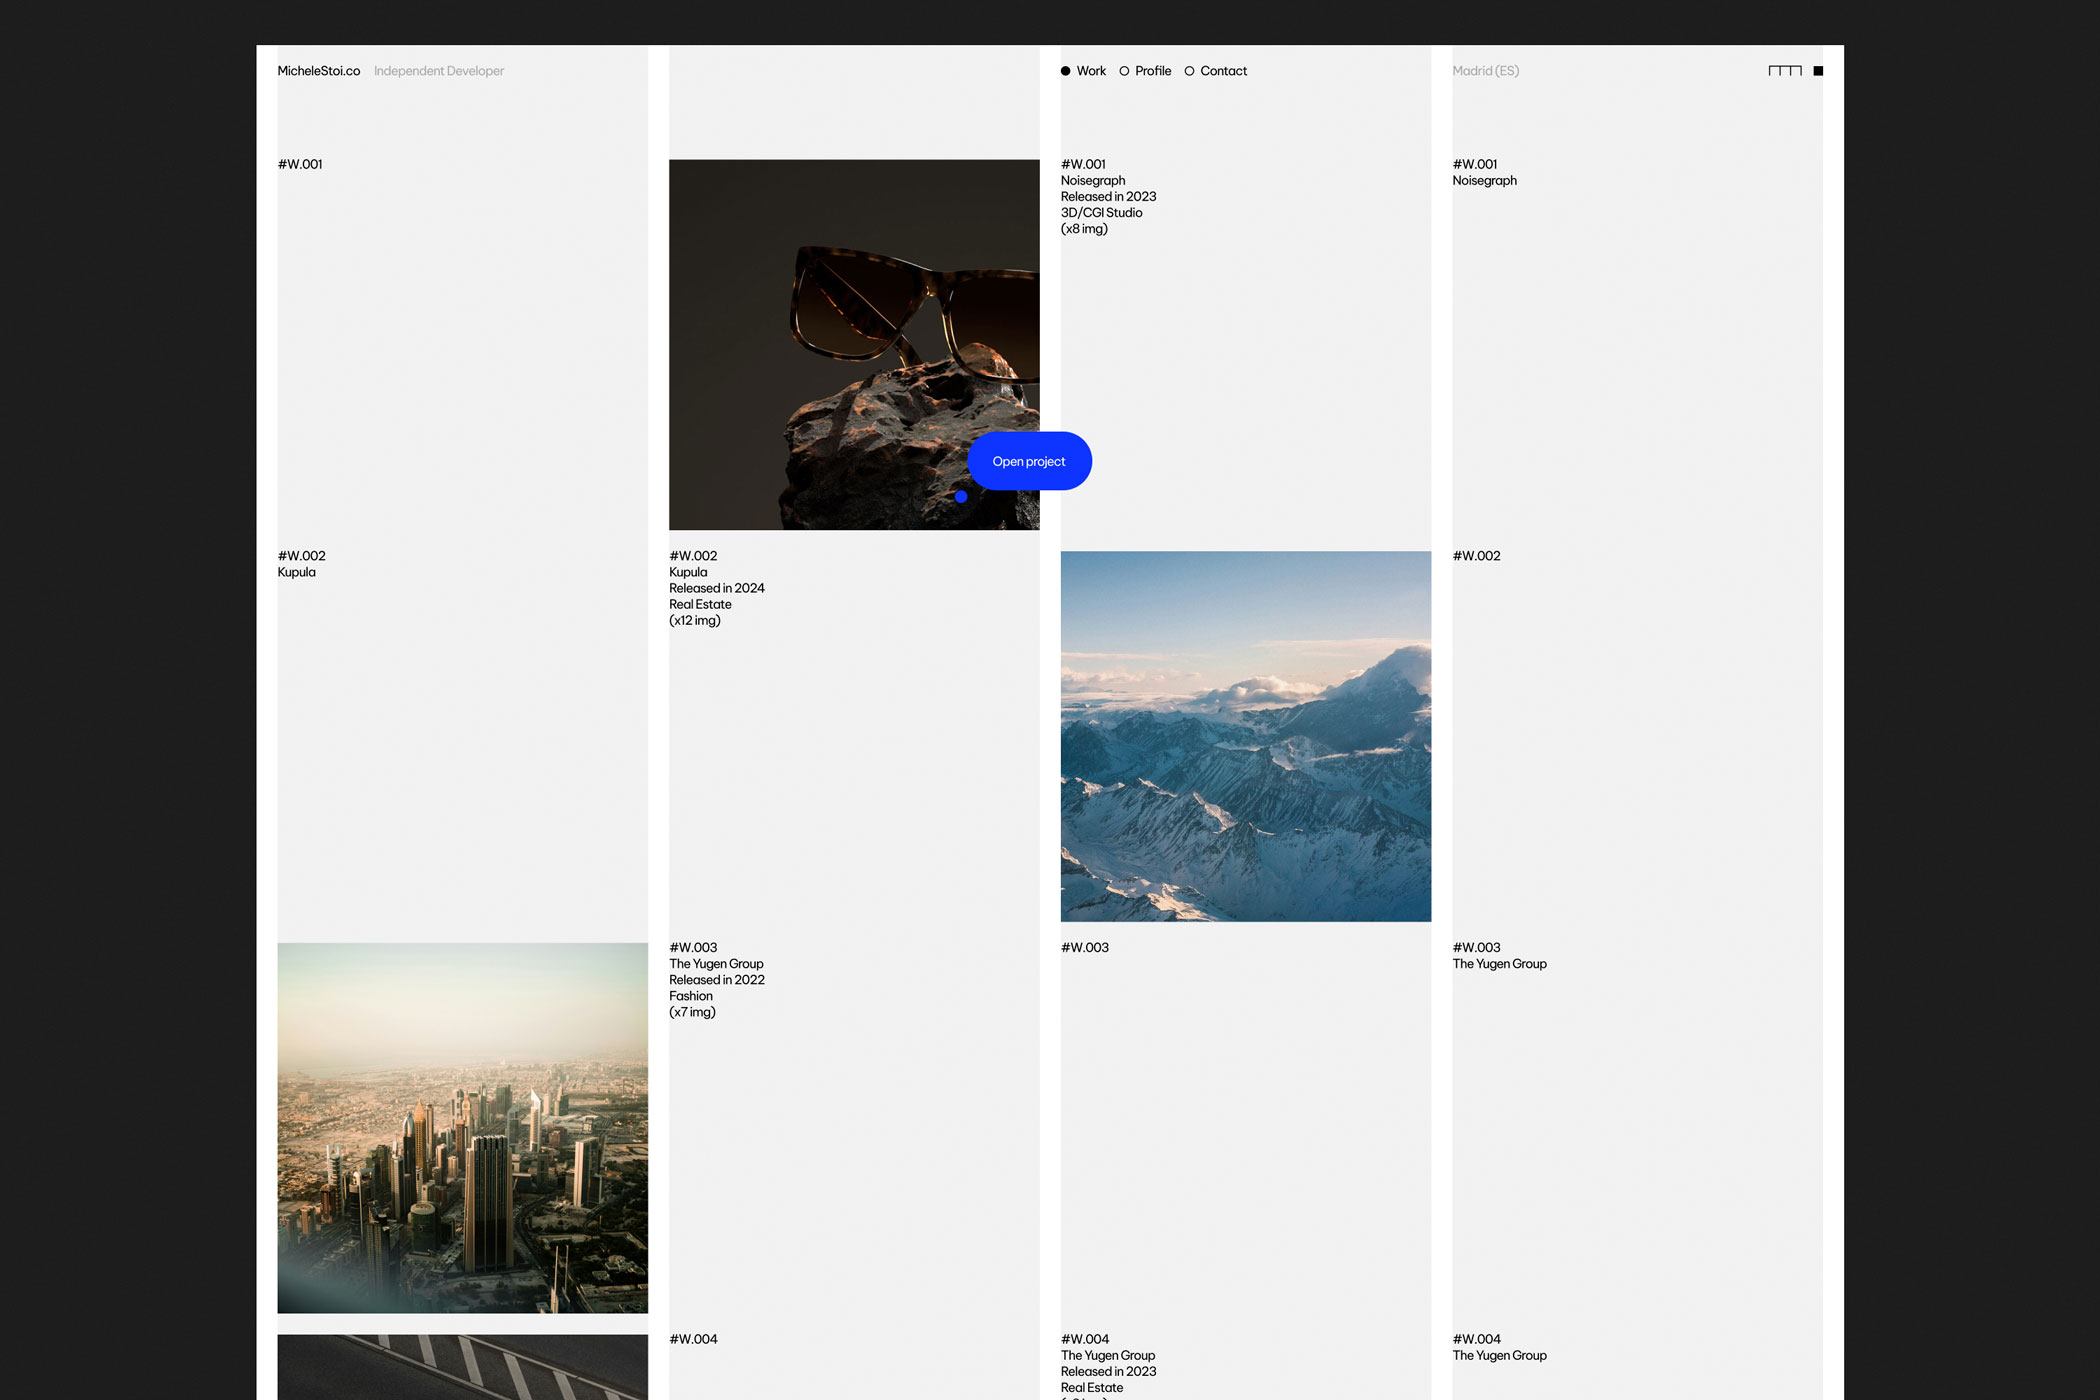The height and width of the screenshot is (1400, 2100).
Task: Click the MicheleStoi.co logo link
Action: [318, 71]
